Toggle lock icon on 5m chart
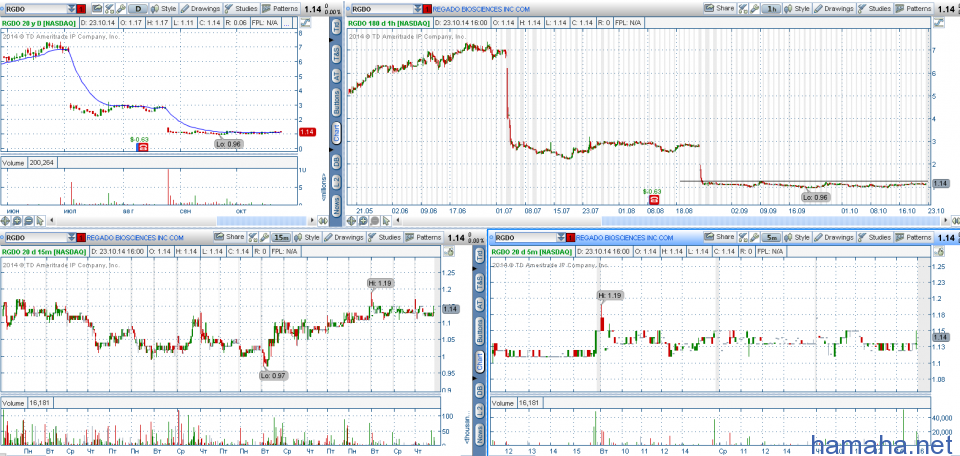The image size is (960, 456). pyautogui.click(x=939, y=252)
